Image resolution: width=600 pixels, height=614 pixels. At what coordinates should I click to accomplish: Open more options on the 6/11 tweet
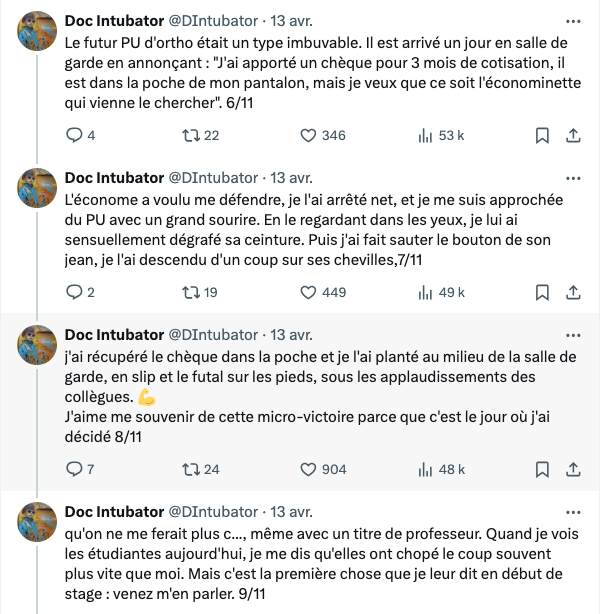pos(573,20)
